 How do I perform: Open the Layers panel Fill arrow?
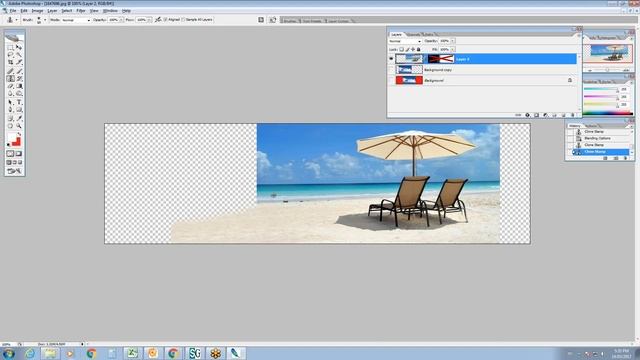pyautogui.click(x=453, y=49)
